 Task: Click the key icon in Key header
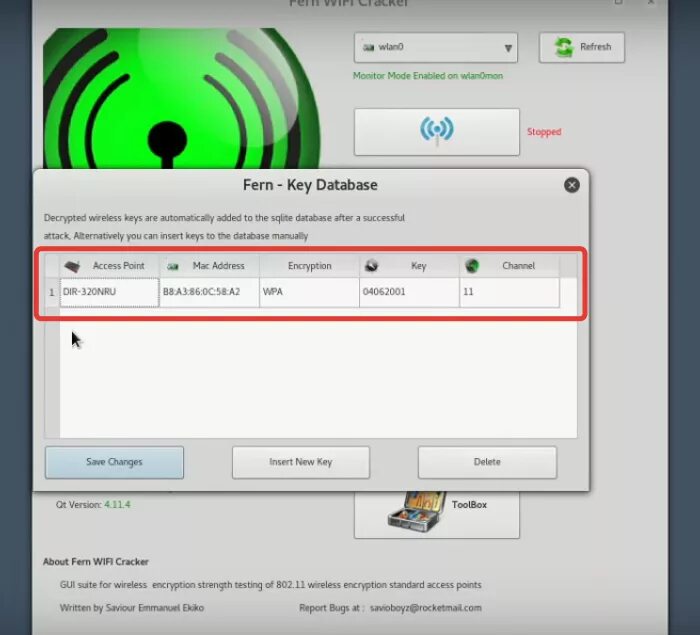click(x=371, y=266)
